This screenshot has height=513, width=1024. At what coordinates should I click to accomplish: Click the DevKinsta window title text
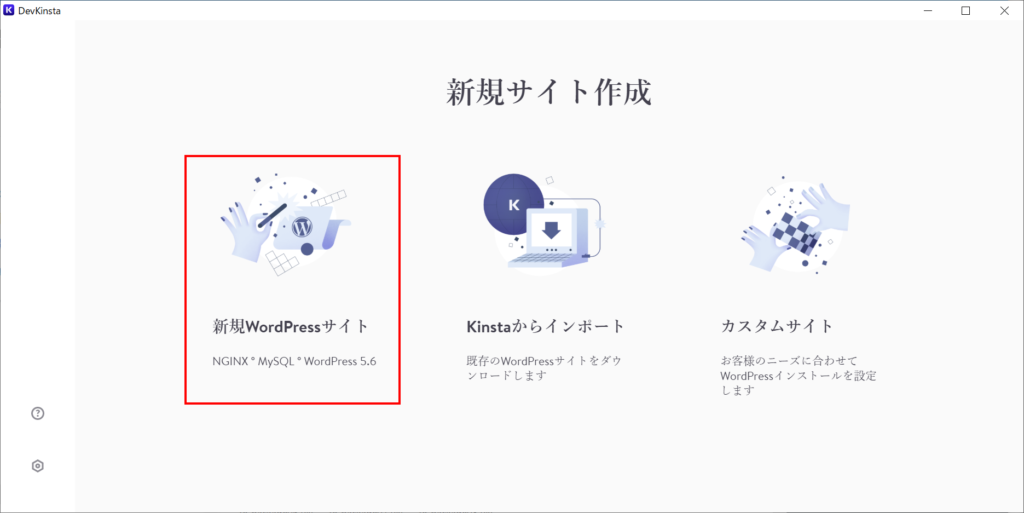[x=39, y=10]
